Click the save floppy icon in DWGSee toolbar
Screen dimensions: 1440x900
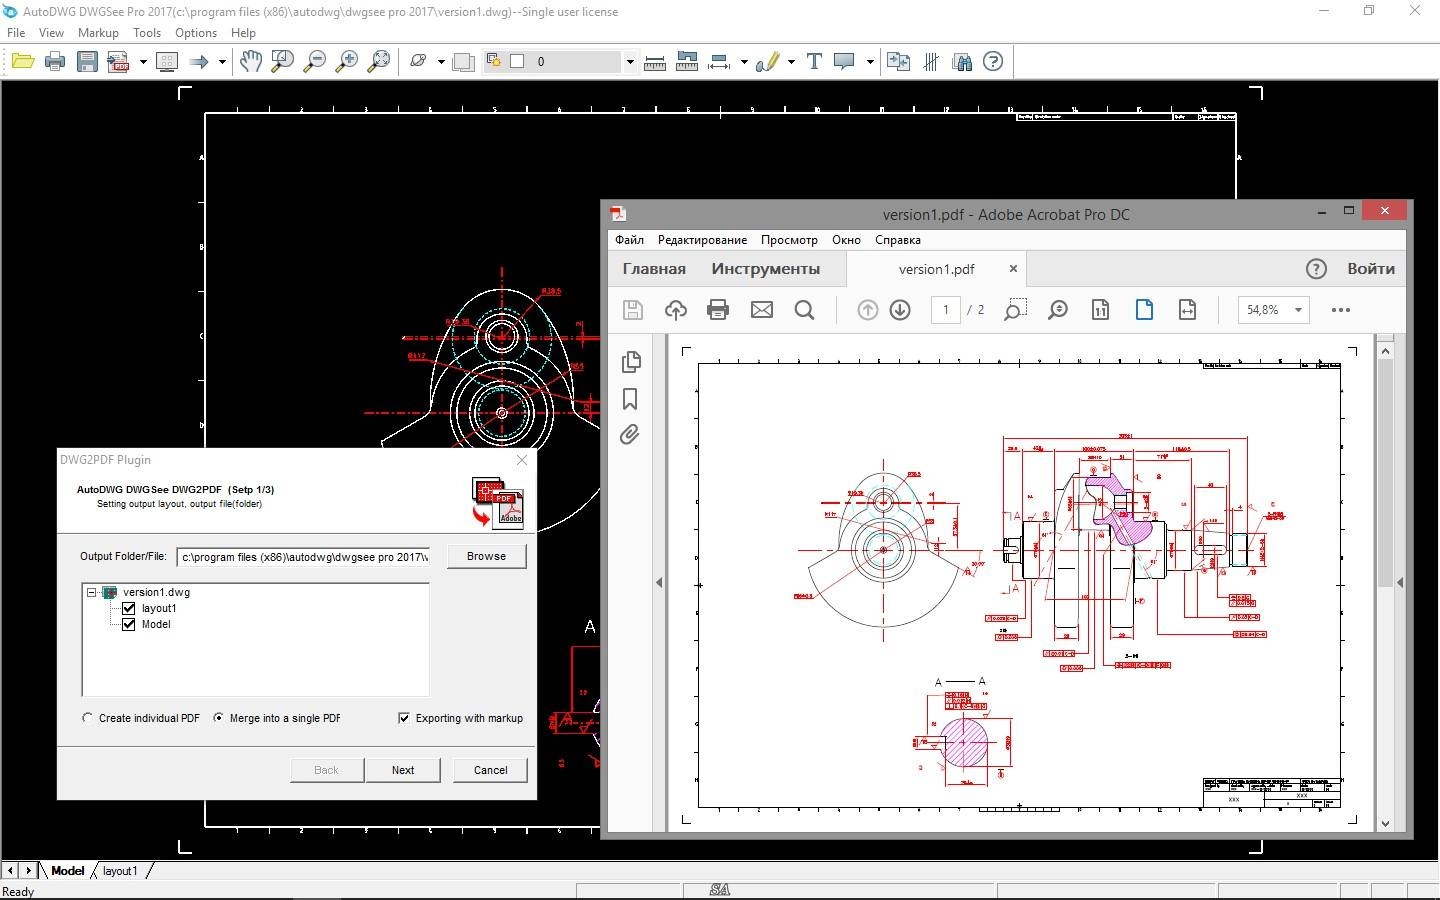pyautogui.click(x=88, y=62)
